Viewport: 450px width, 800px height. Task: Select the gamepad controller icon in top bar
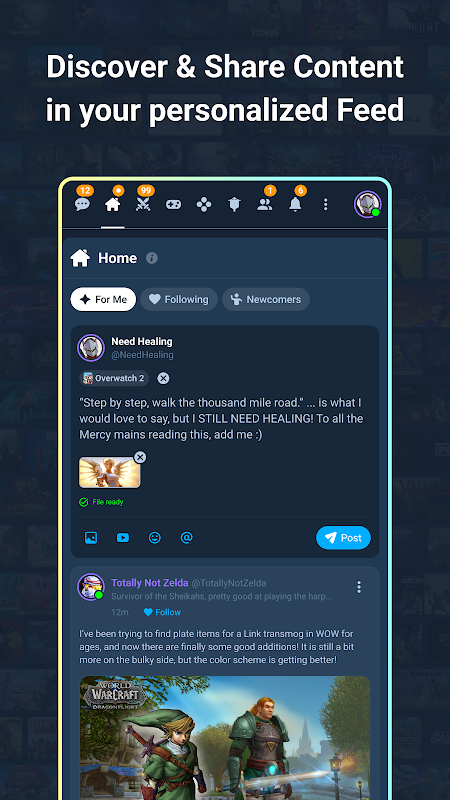(x=173, y=205)
